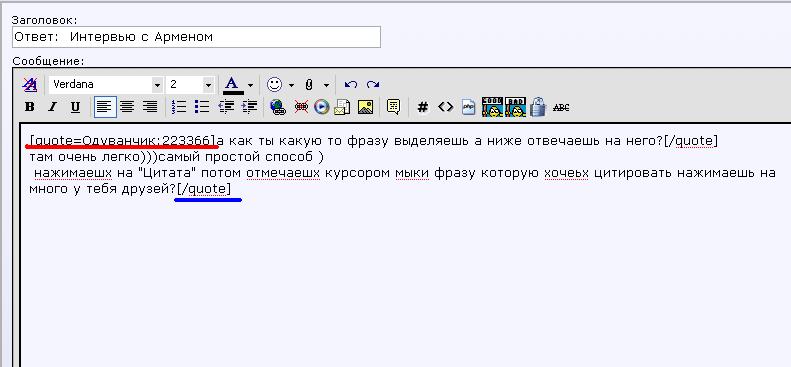Viewport: 791px width, 367px height.
Task: Click the Decrease Indent icon
Action: click(x=226, y=107)
